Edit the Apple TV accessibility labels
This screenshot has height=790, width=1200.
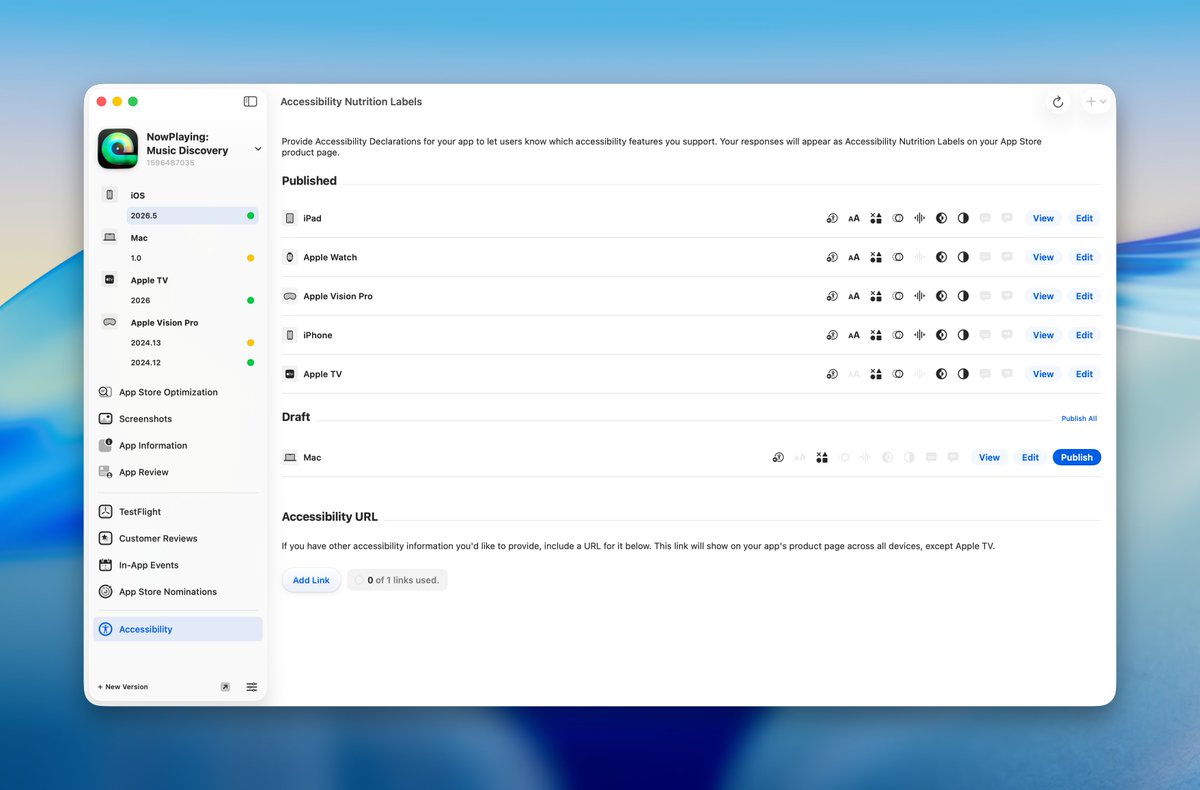tap(1084, 374)
